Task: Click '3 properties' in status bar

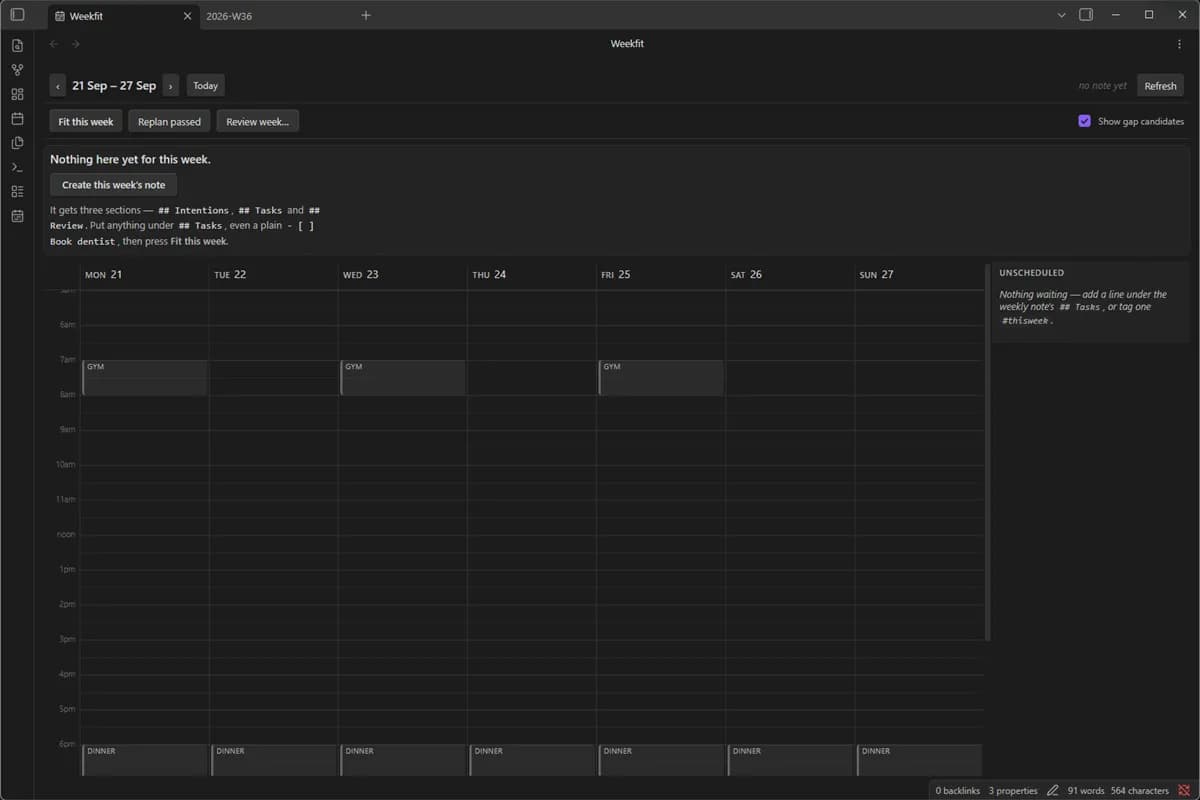Action: (1013, 790)
